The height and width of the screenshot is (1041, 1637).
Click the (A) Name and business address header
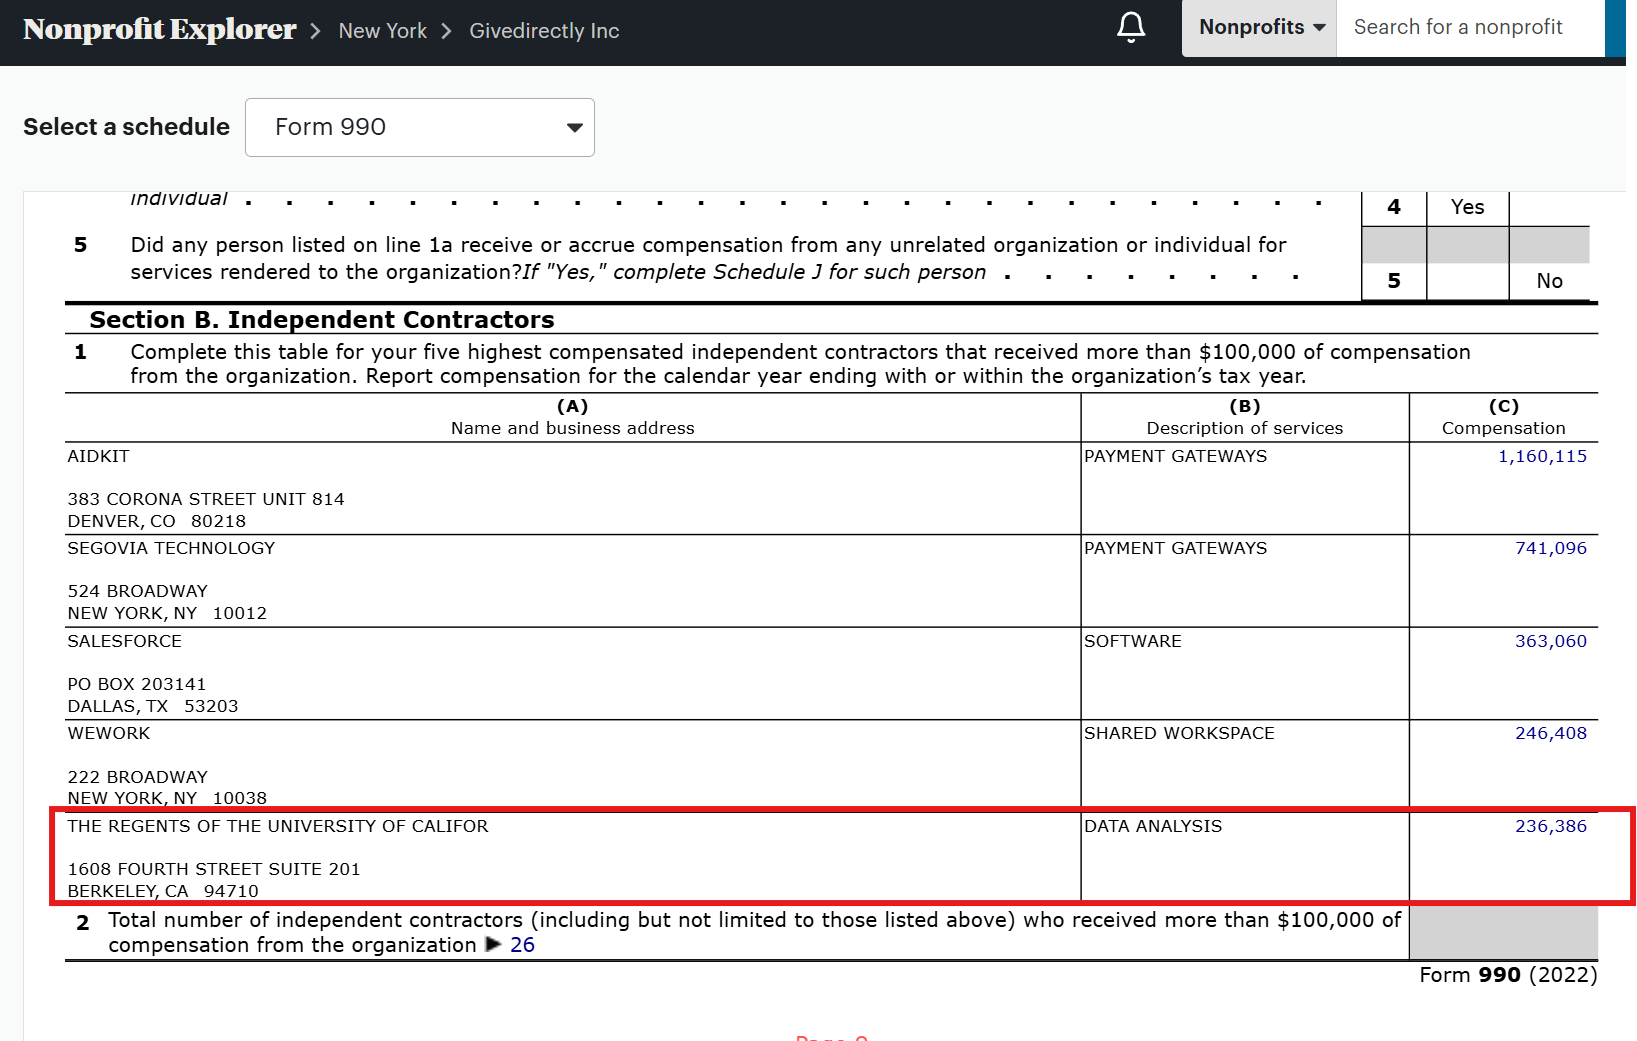pyautogui.click(x=572, y=417)
